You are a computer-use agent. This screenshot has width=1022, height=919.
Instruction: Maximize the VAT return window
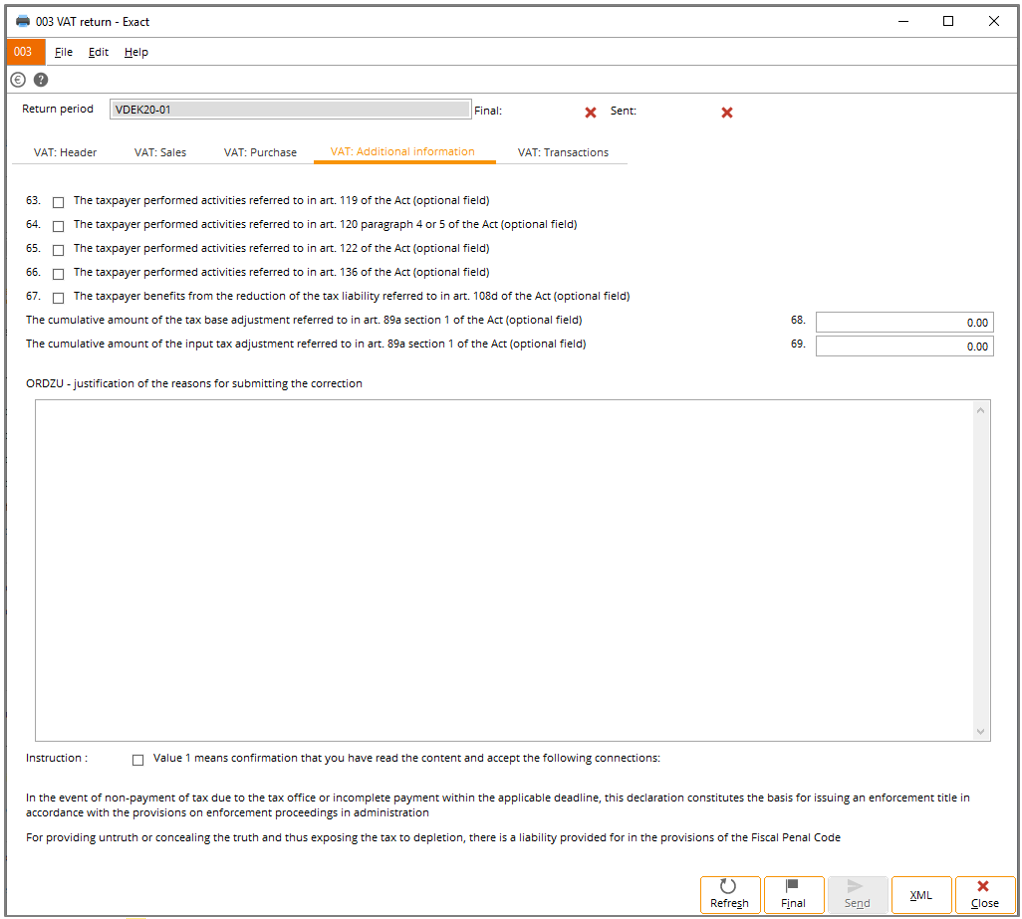[948, 22]
